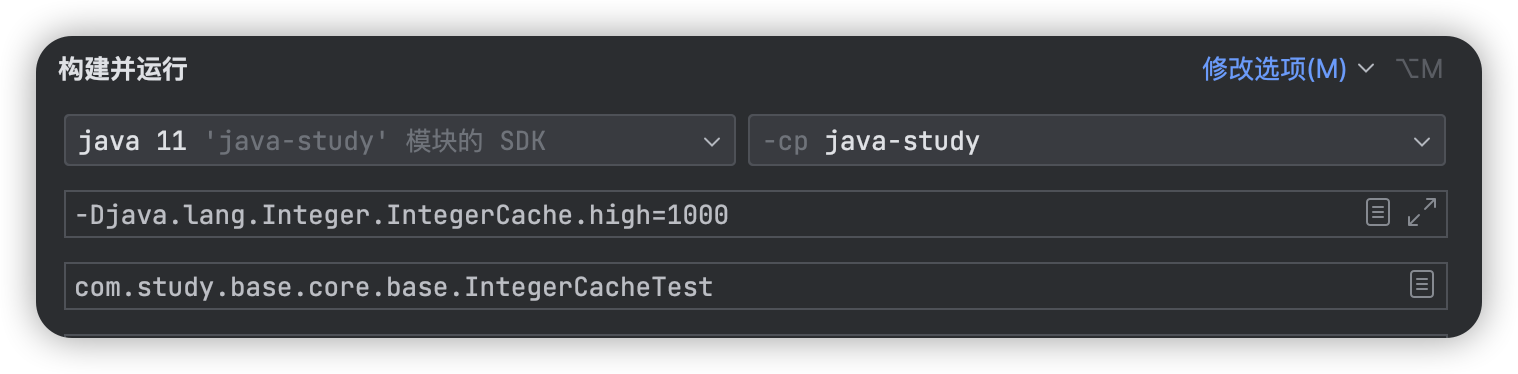Click the browse icon in main class field
Image resolution: width=1518 pixels, height=374 pixels.
click(x=1421, y=284)
